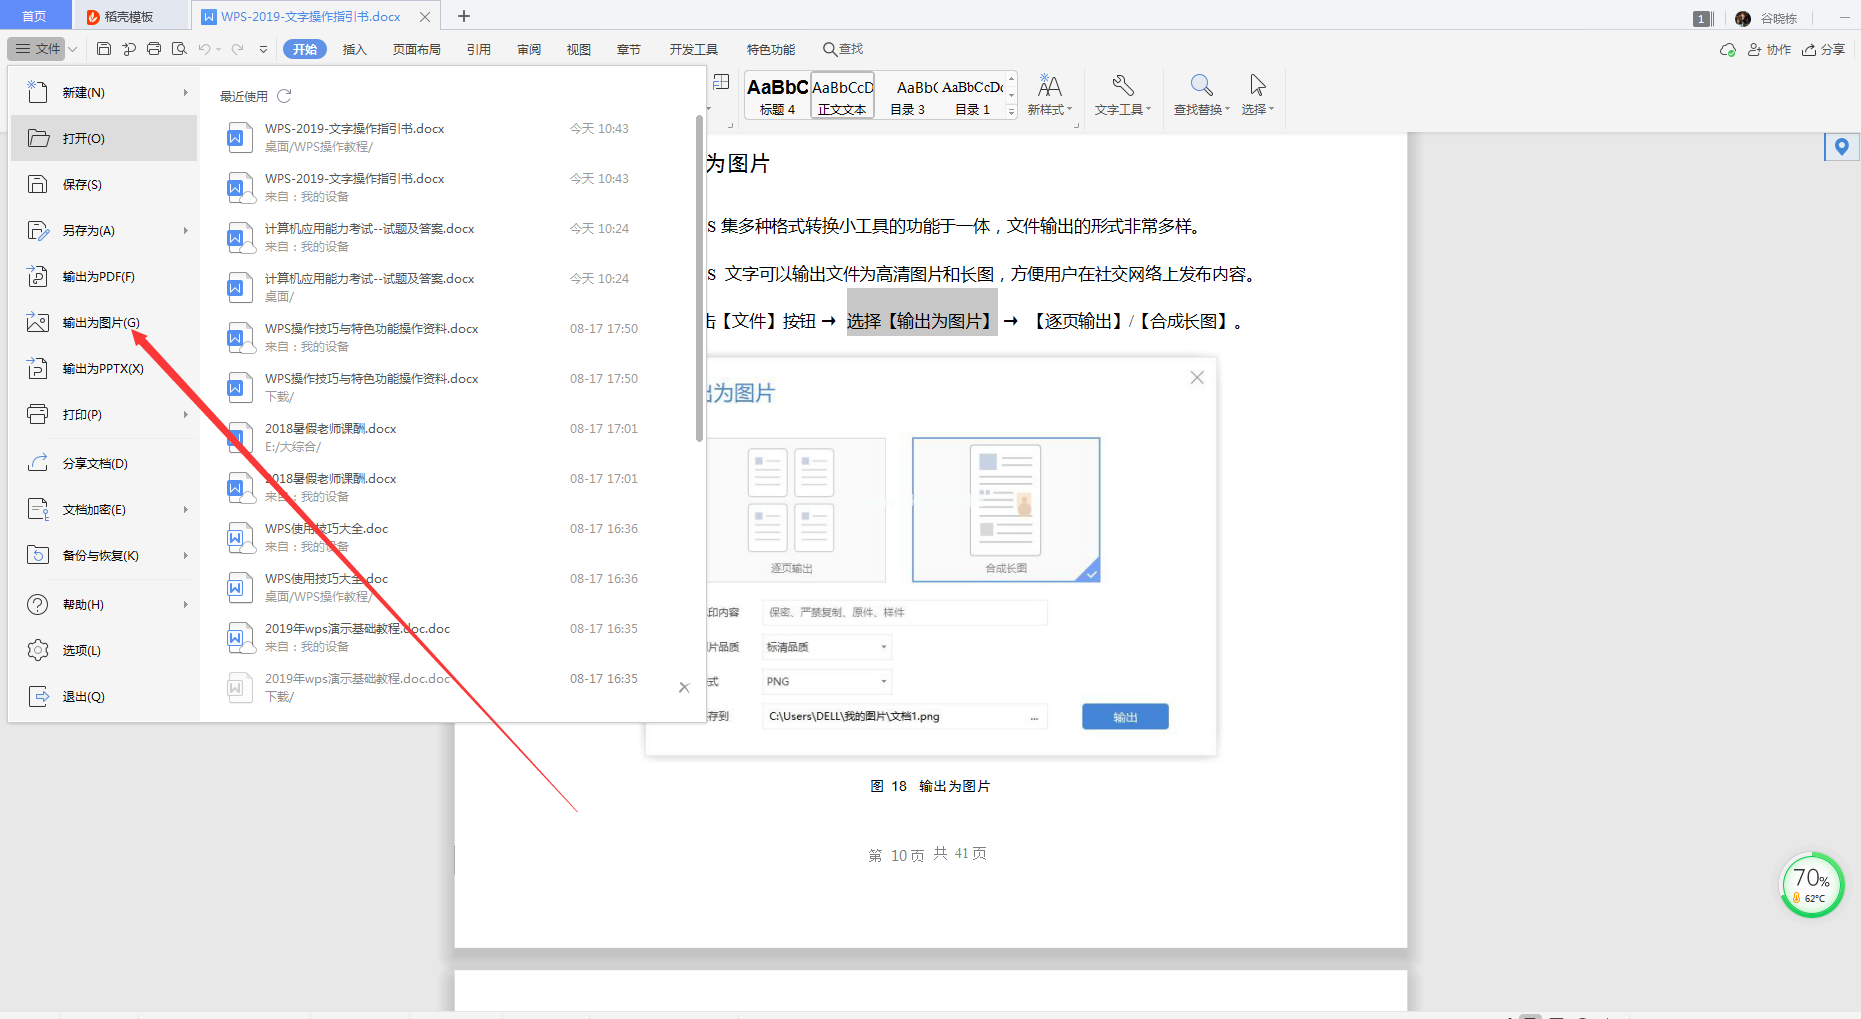Go to the 首页 home tab
Image resolution: width=1861 pixels, height=1019 pixels.
pos(35,16)
